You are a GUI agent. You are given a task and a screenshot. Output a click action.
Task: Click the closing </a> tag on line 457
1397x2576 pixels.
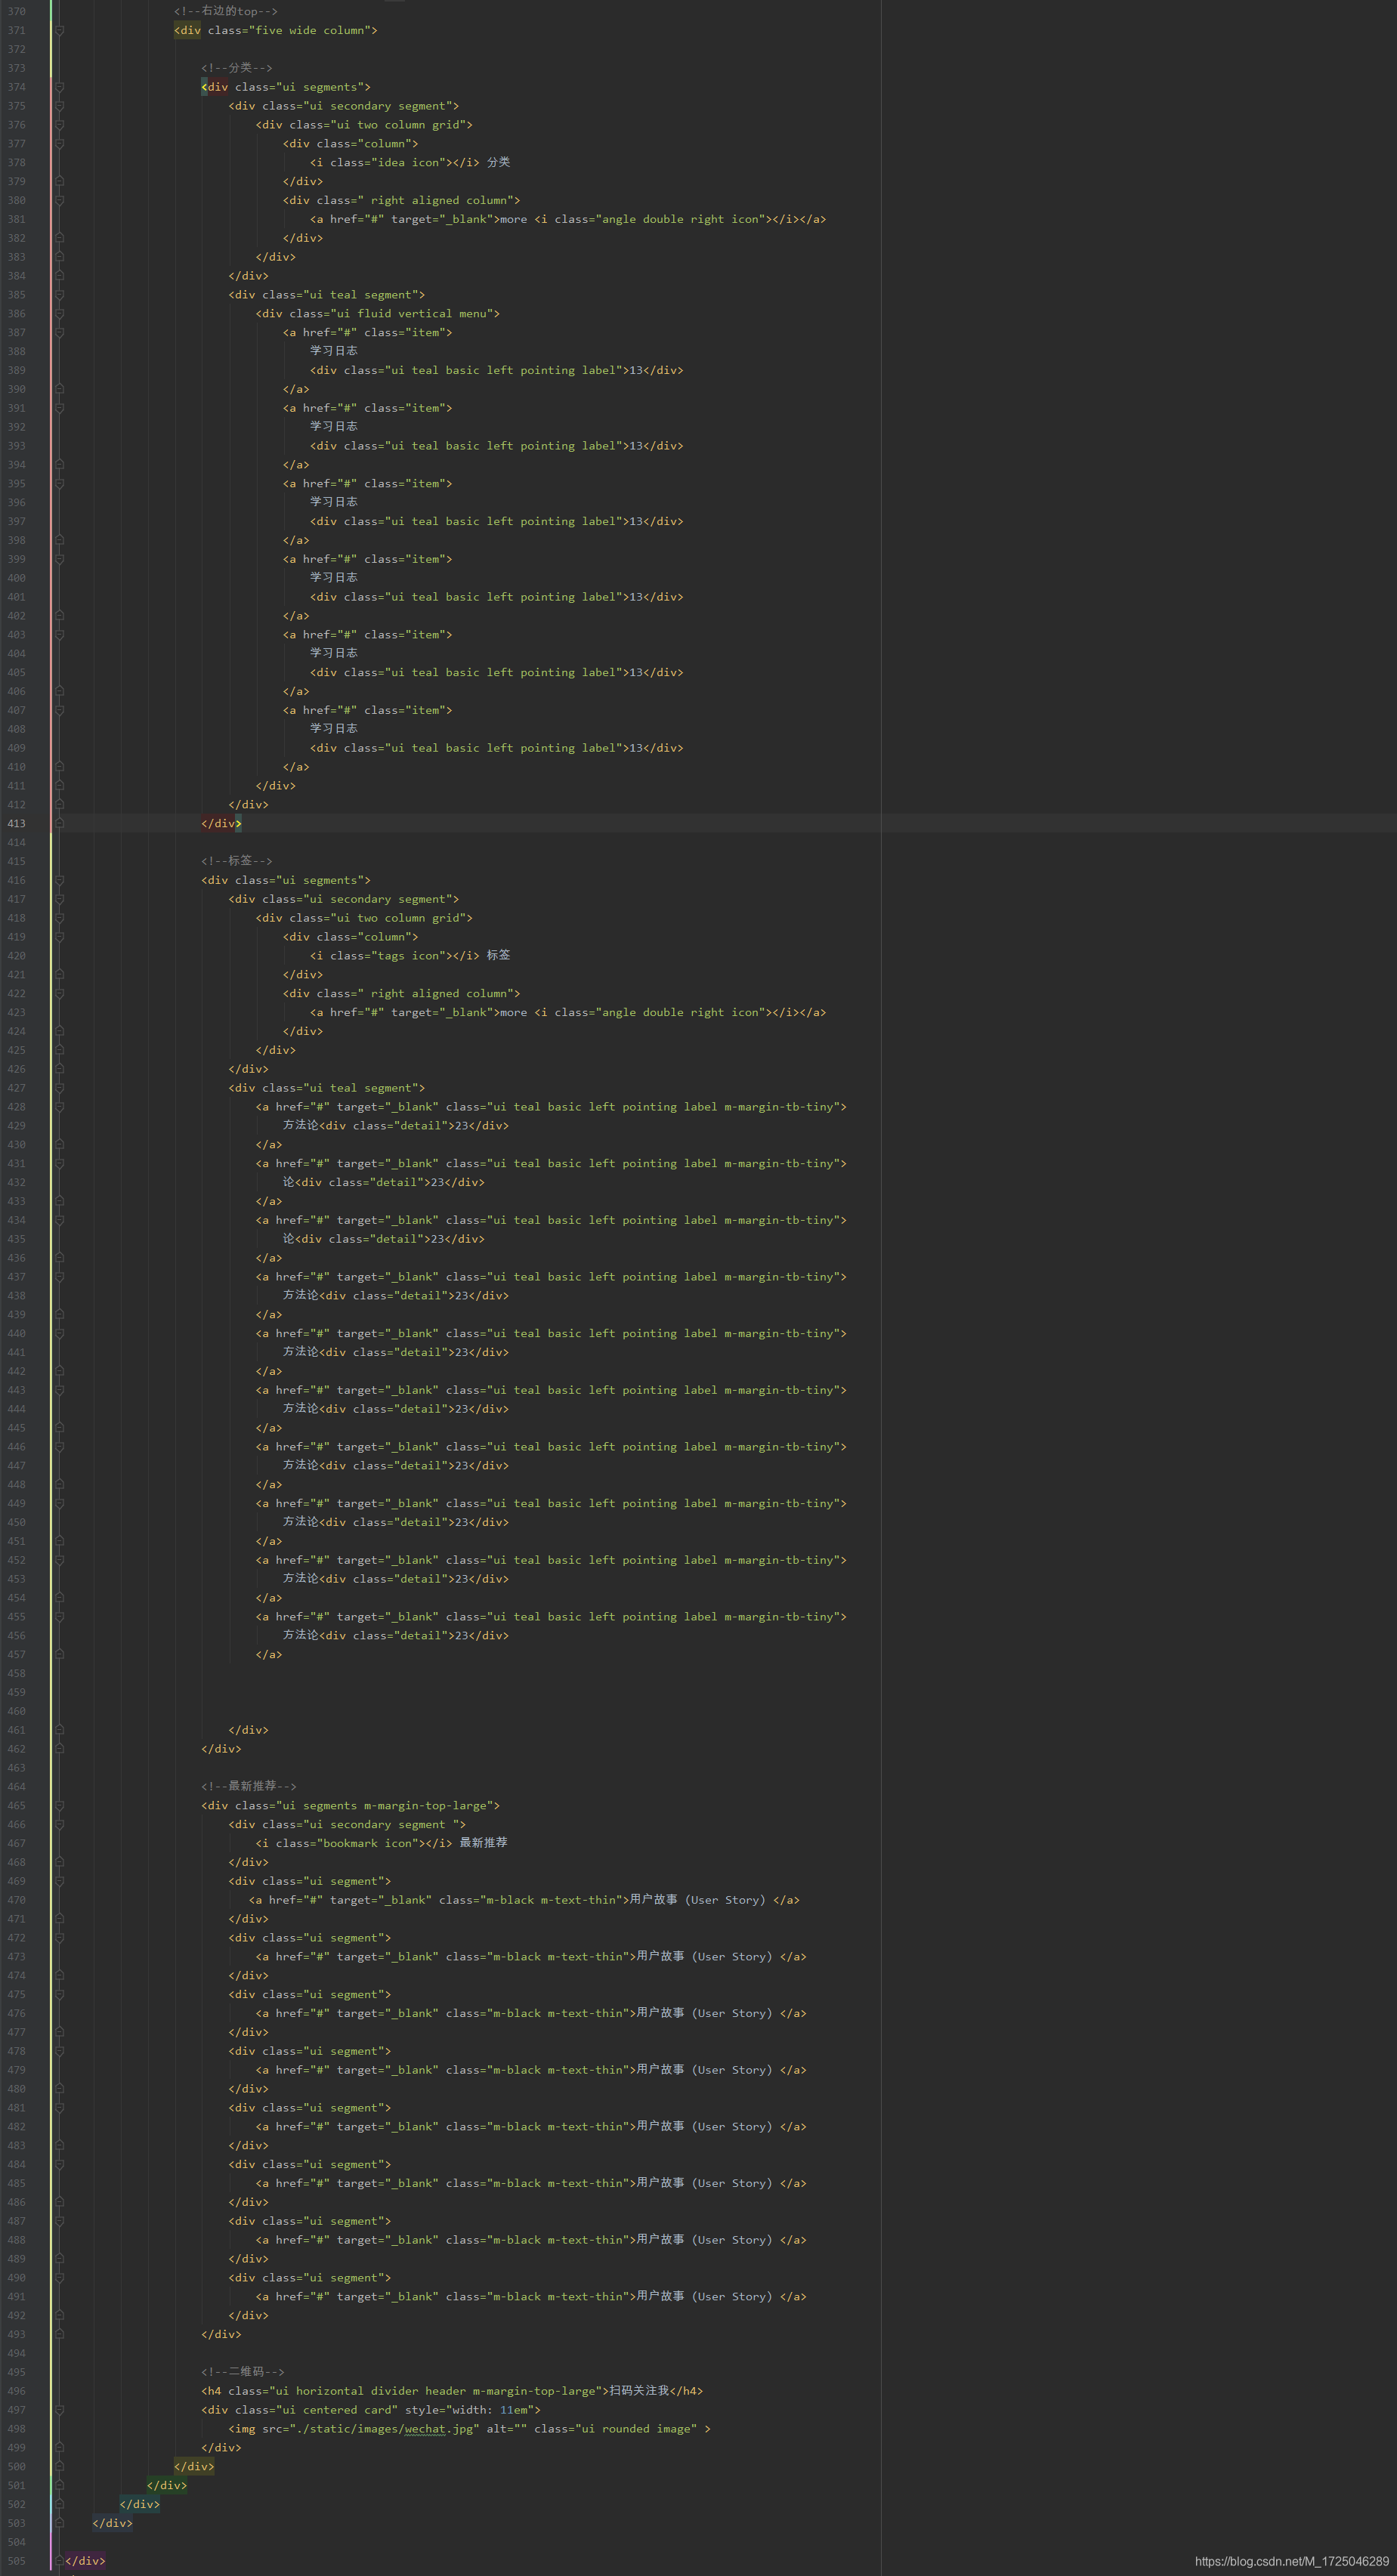(x=269, y=1655)
